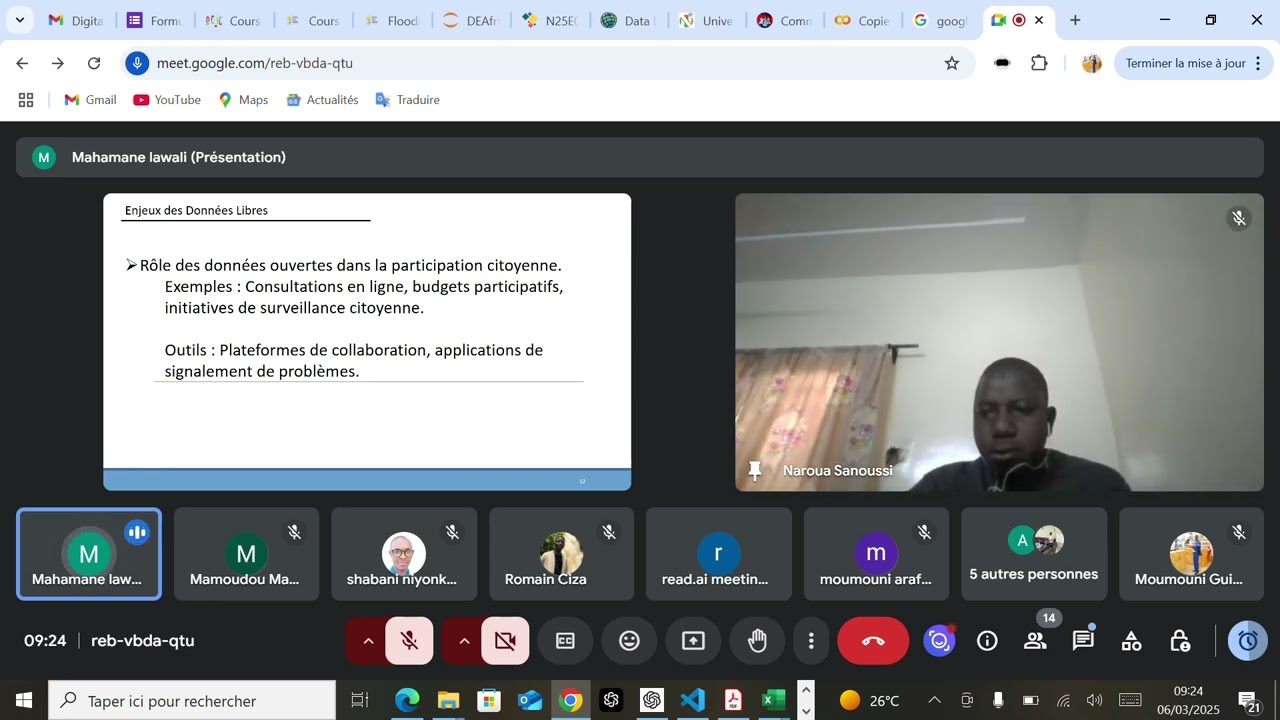This screenshot has width=1280, height=720.
Task: Open the Gemini companion icon
Action: [x=939, y=641]
